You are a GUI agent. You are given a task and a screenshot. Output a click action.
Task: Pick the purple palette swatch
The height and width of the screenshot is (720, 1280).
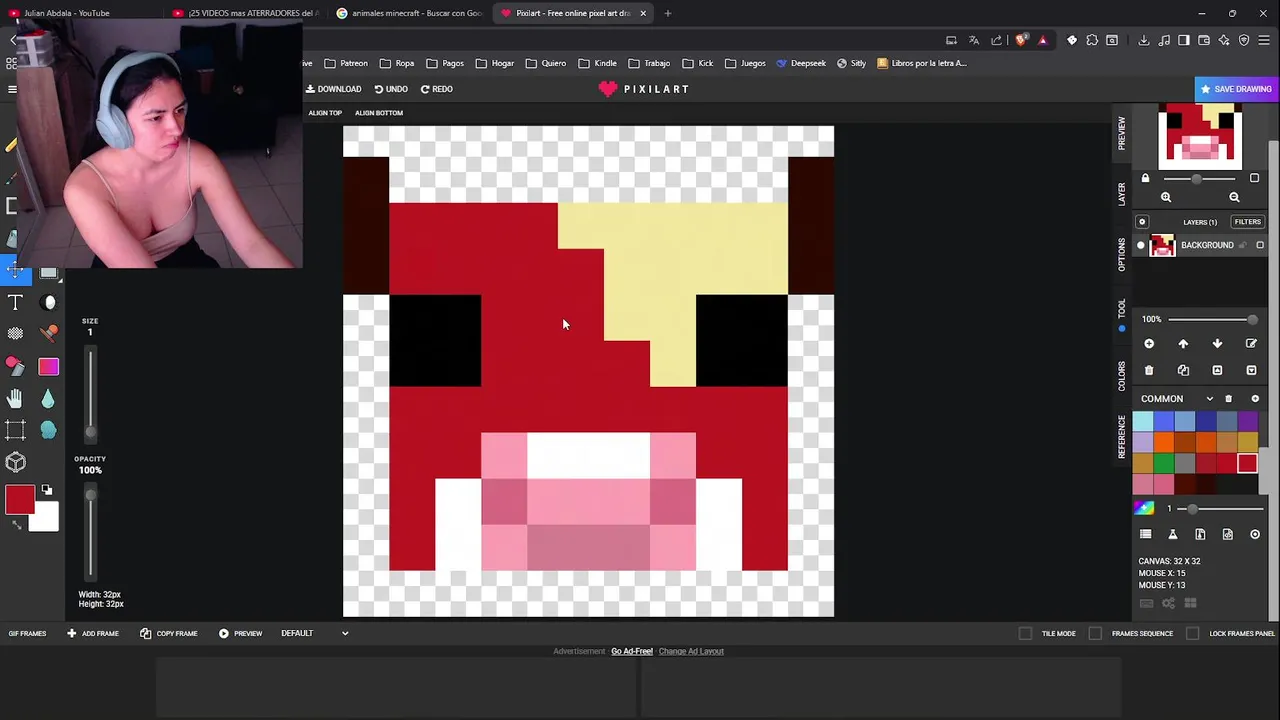point(1248,422)
